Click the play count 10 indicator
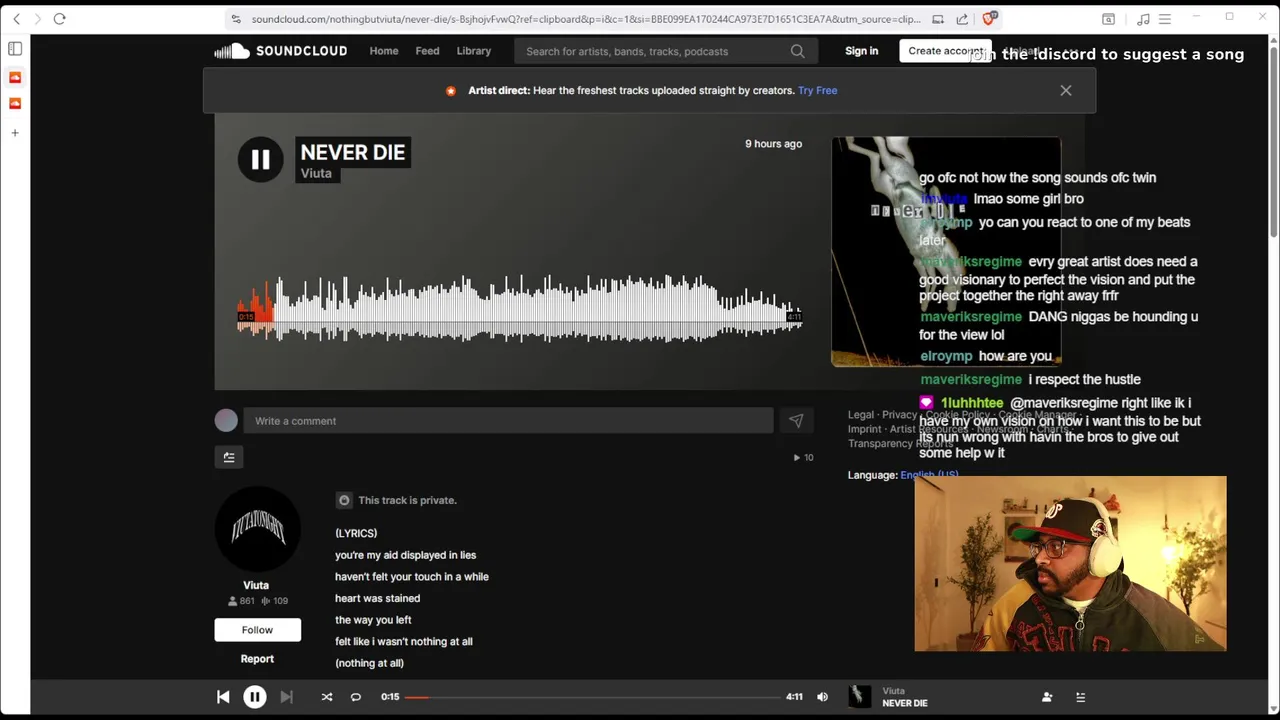This screenshot has width=1280, height=720. click(x=803, y=458)
